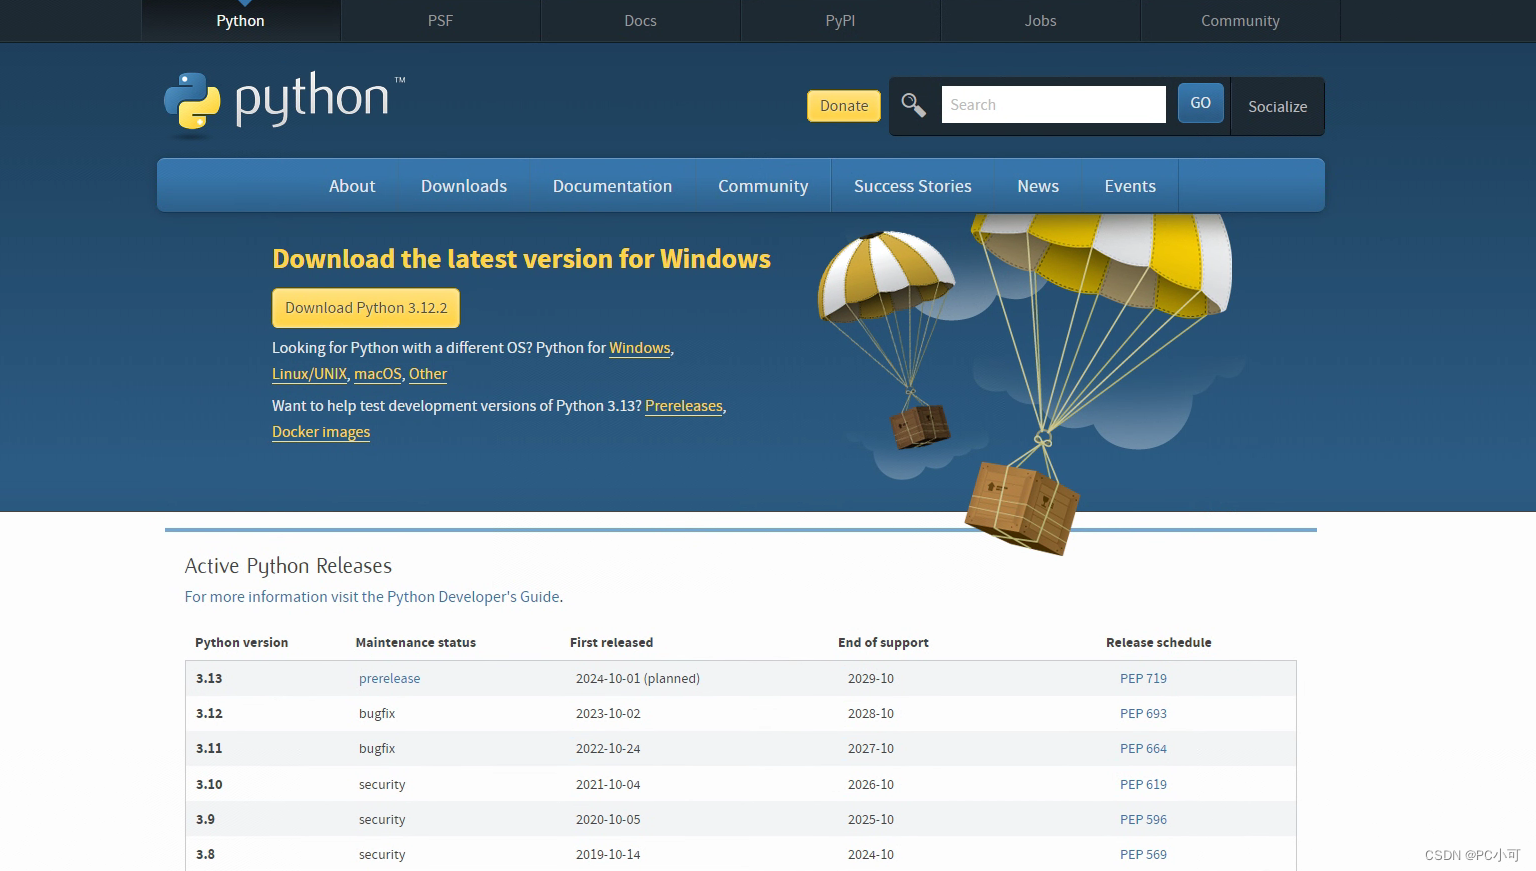Click version 3.11 in the table
This screenshot has width=1536, height=871.
point(209,748)
